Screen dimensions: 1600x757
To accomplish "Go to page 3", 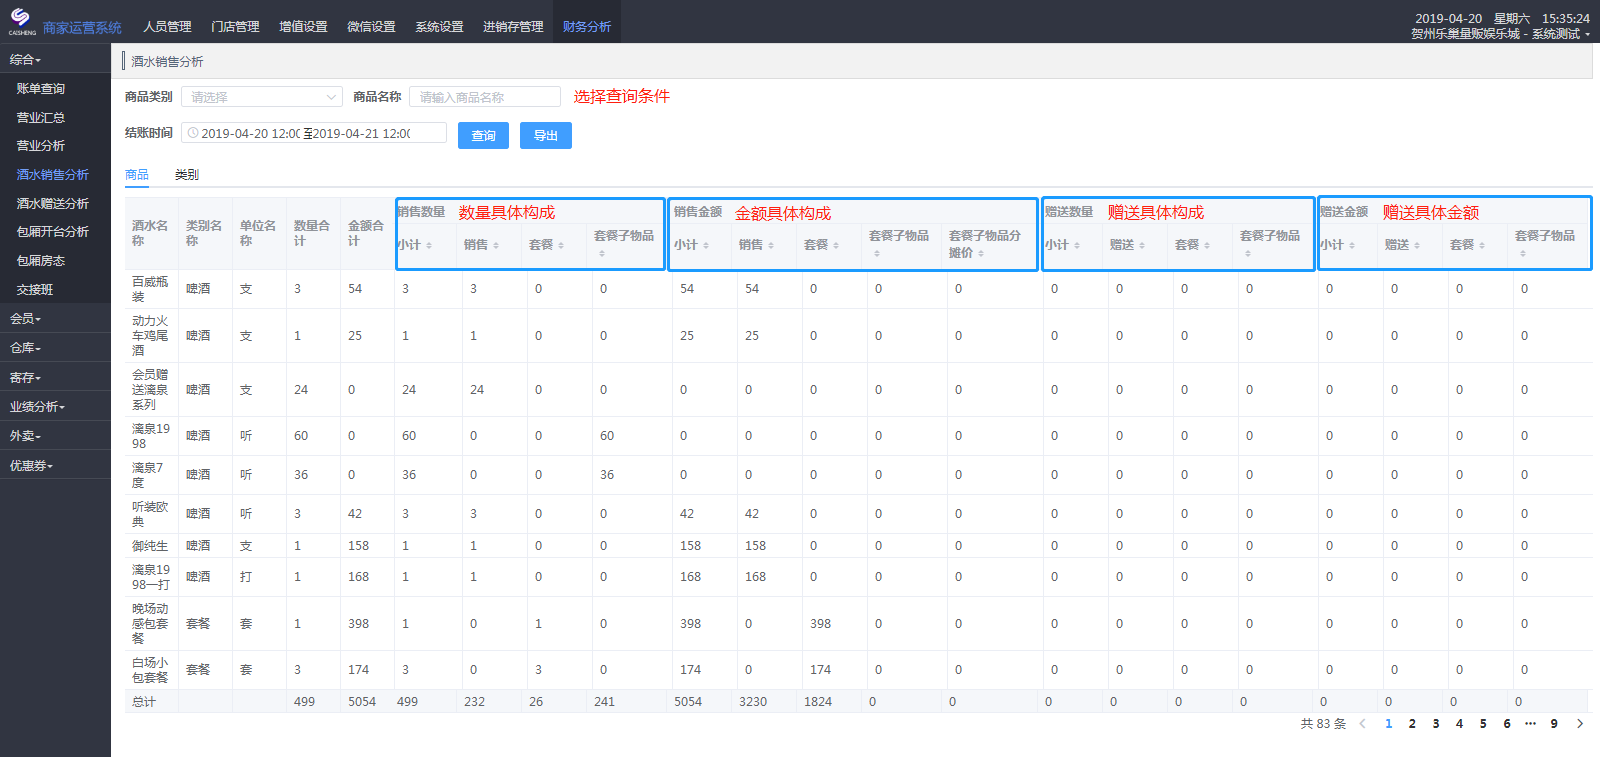I will [x=1436, y=724].
